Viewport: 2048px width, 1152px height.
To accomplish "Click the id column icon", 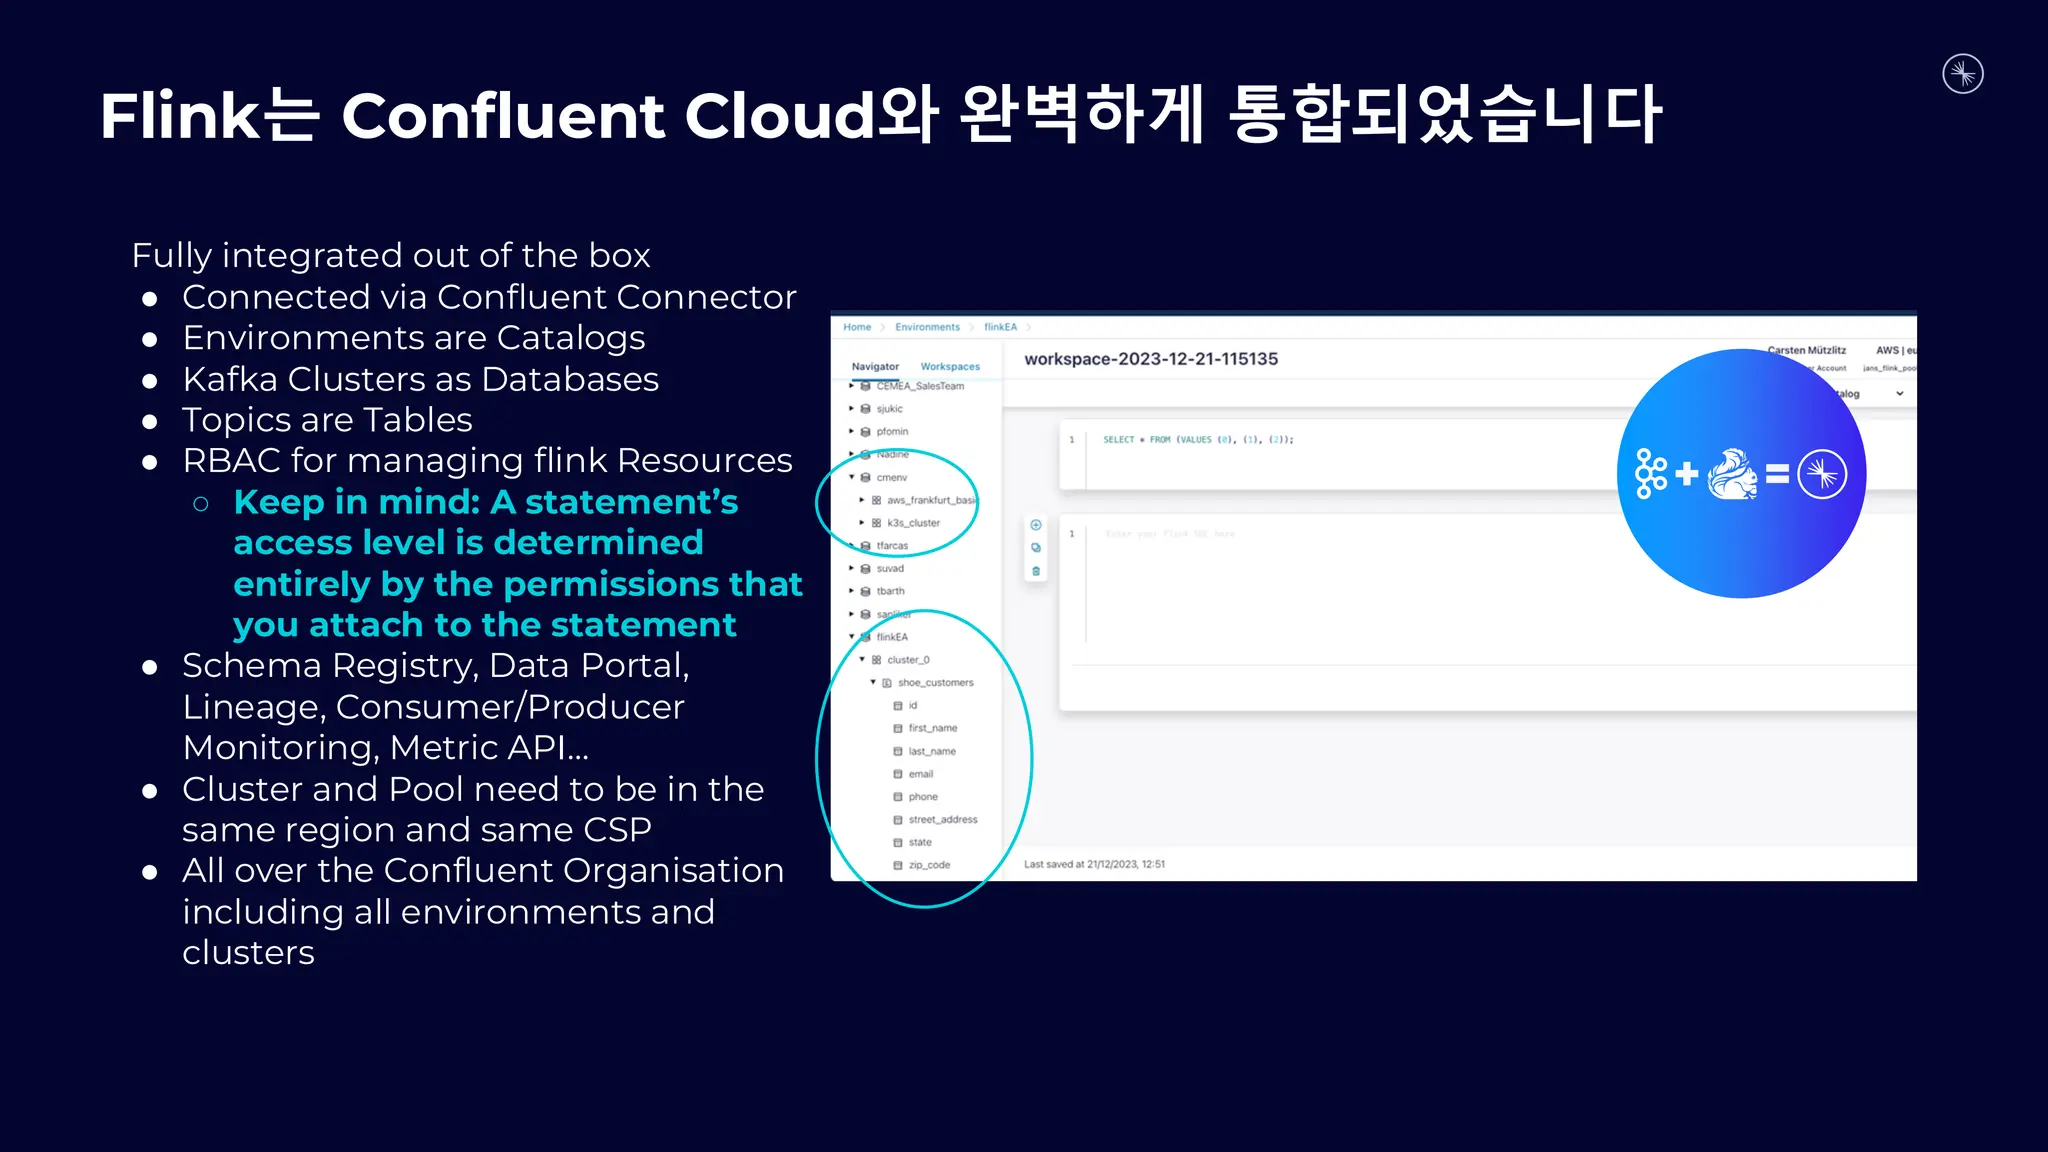I will tap(898, 706).
